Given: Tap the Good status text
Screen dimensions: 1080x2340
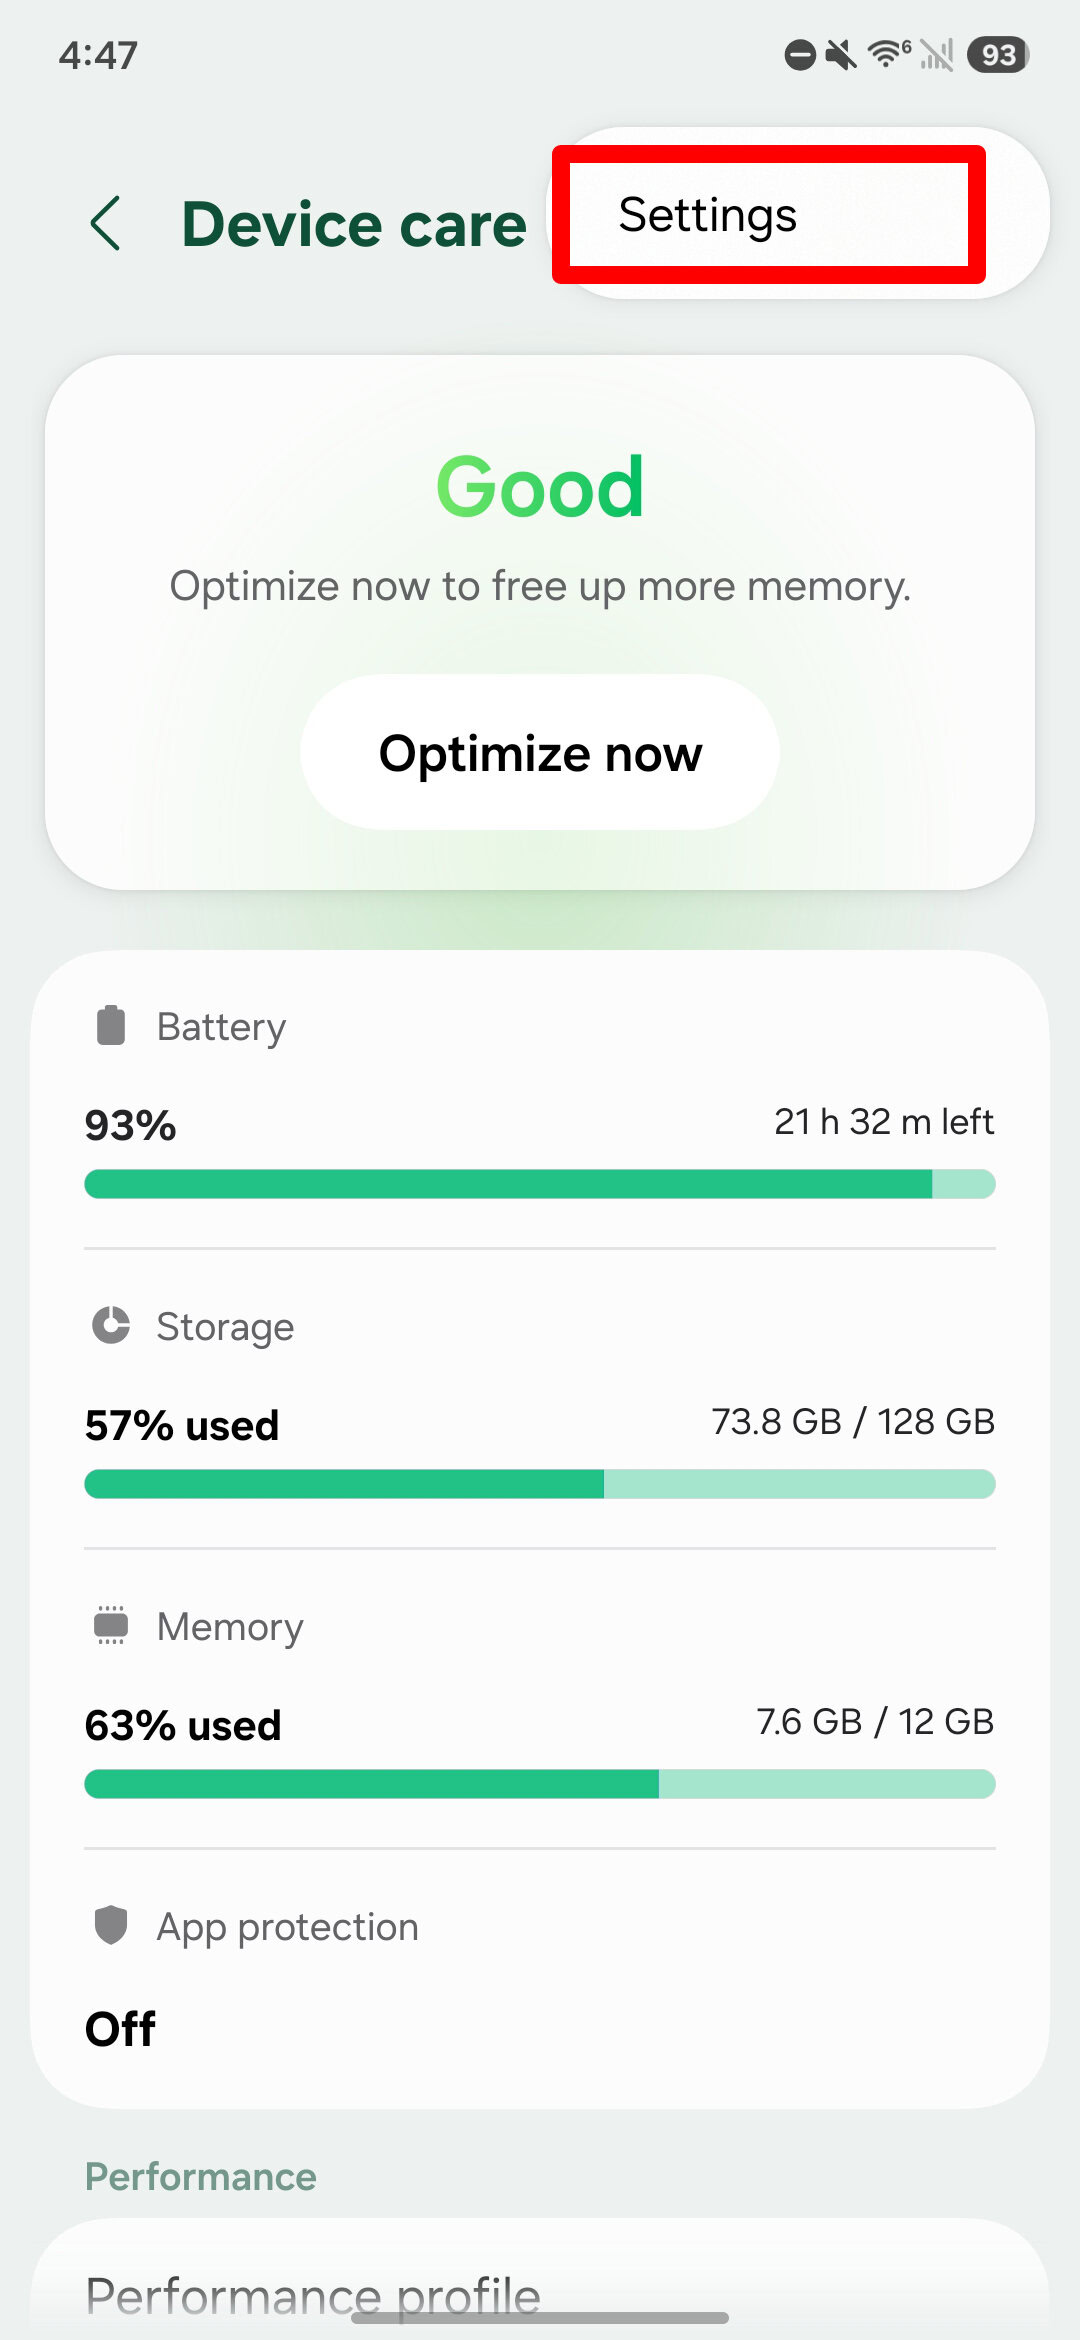Looking at the screenshot, I should pyautogui.click(x=540, y=487).
